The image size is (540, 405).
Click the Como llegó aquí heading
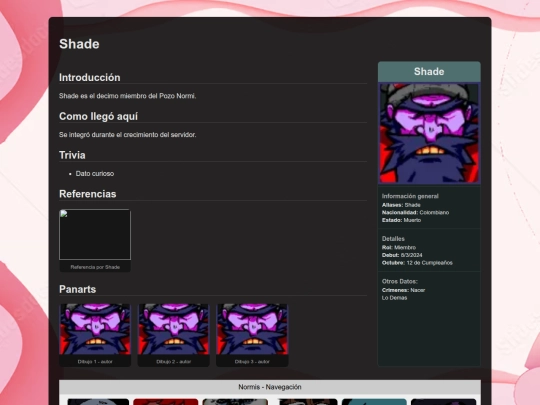click(98, 116)
